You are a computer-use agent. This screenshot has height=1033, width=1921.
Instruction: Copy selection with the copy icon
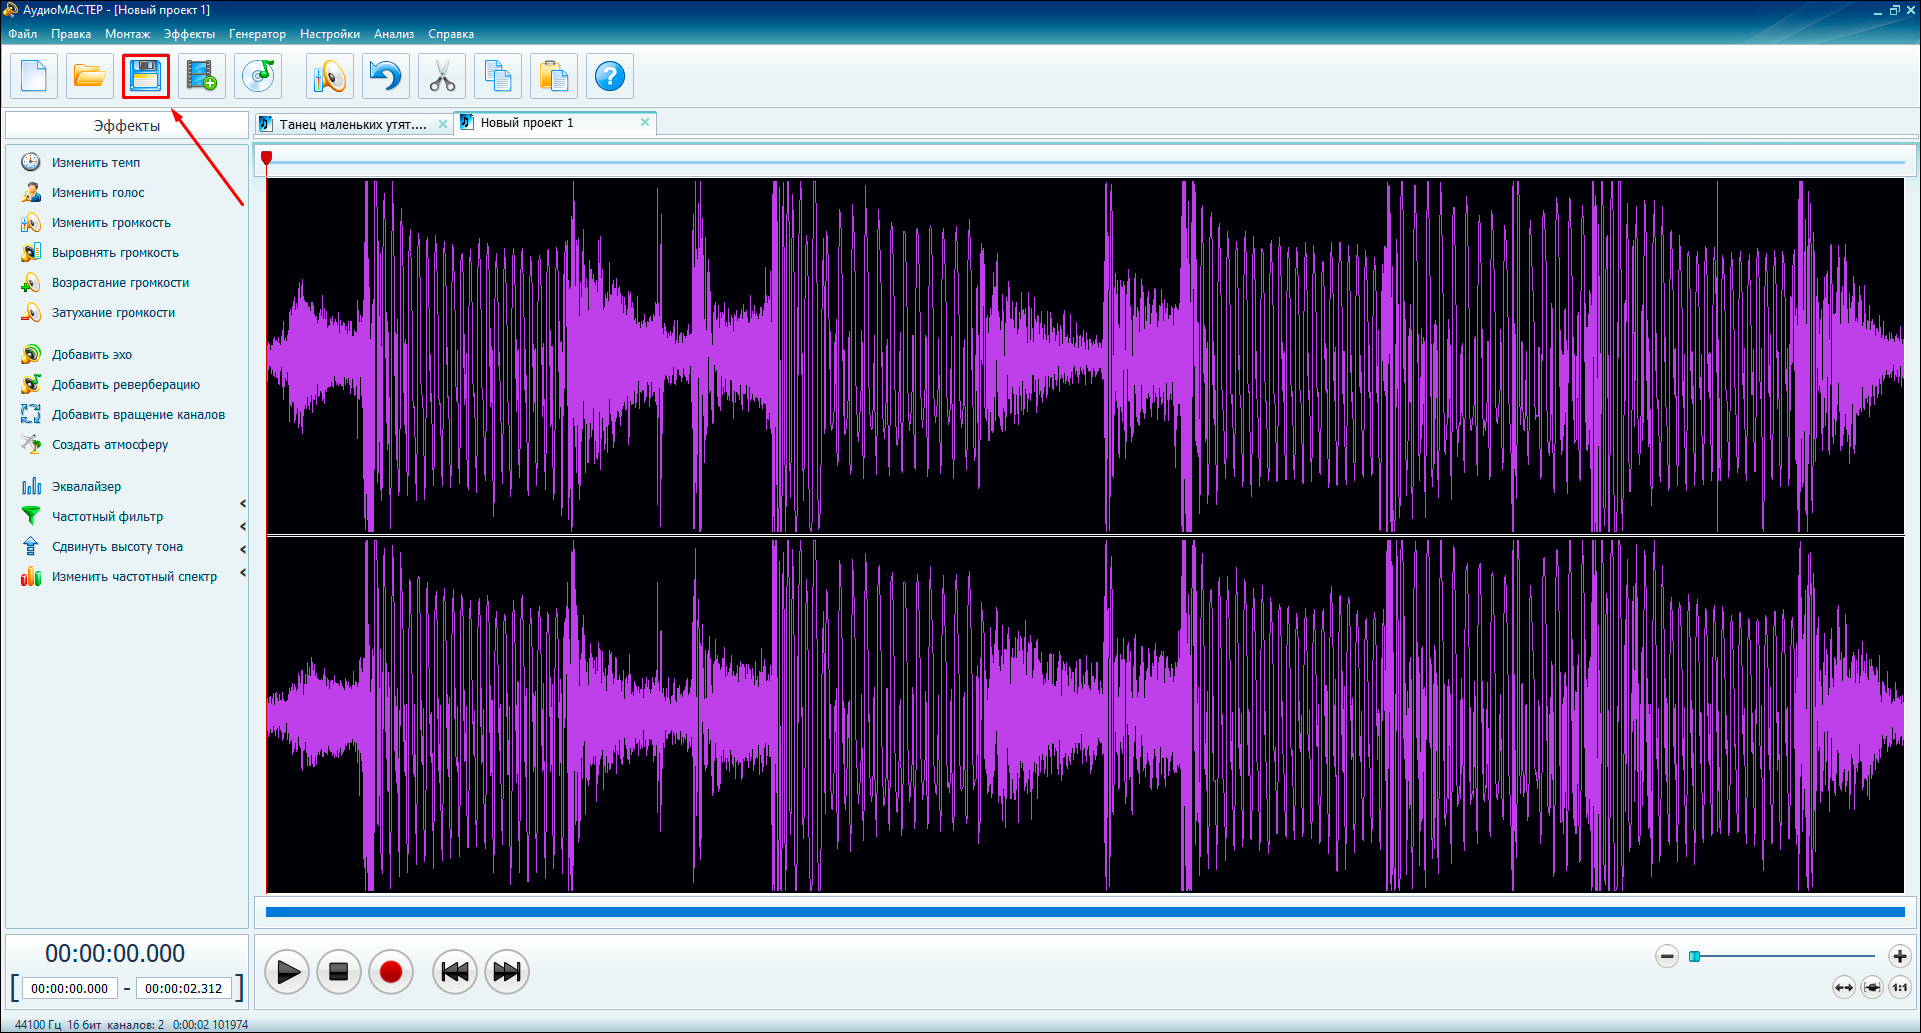[498, 76]
